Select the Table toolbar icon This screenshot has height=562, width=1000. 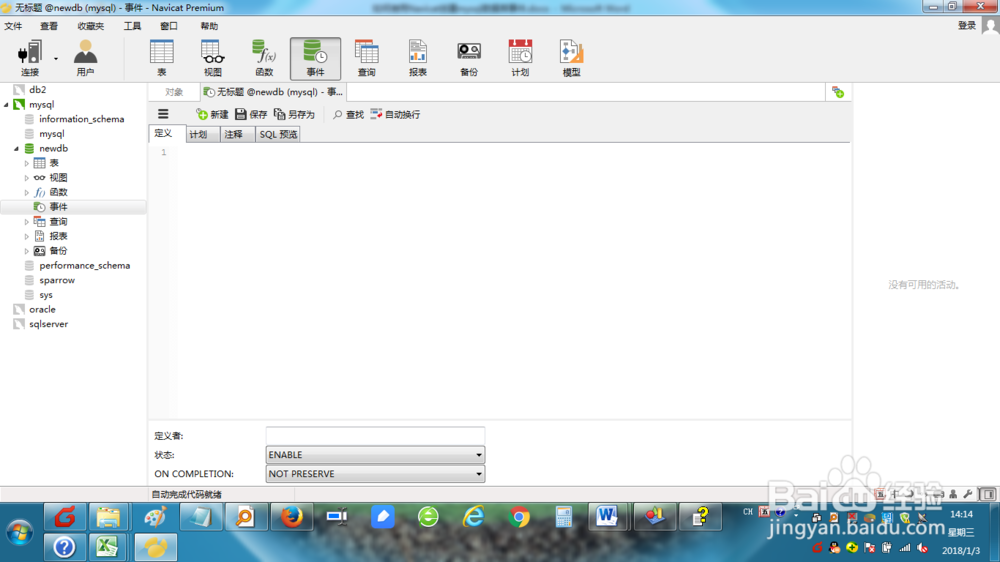pos(161,58)
